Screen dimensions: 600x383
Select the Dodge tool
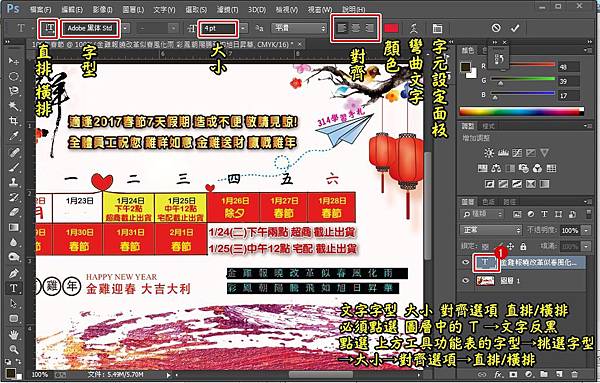tap(14, 257)
